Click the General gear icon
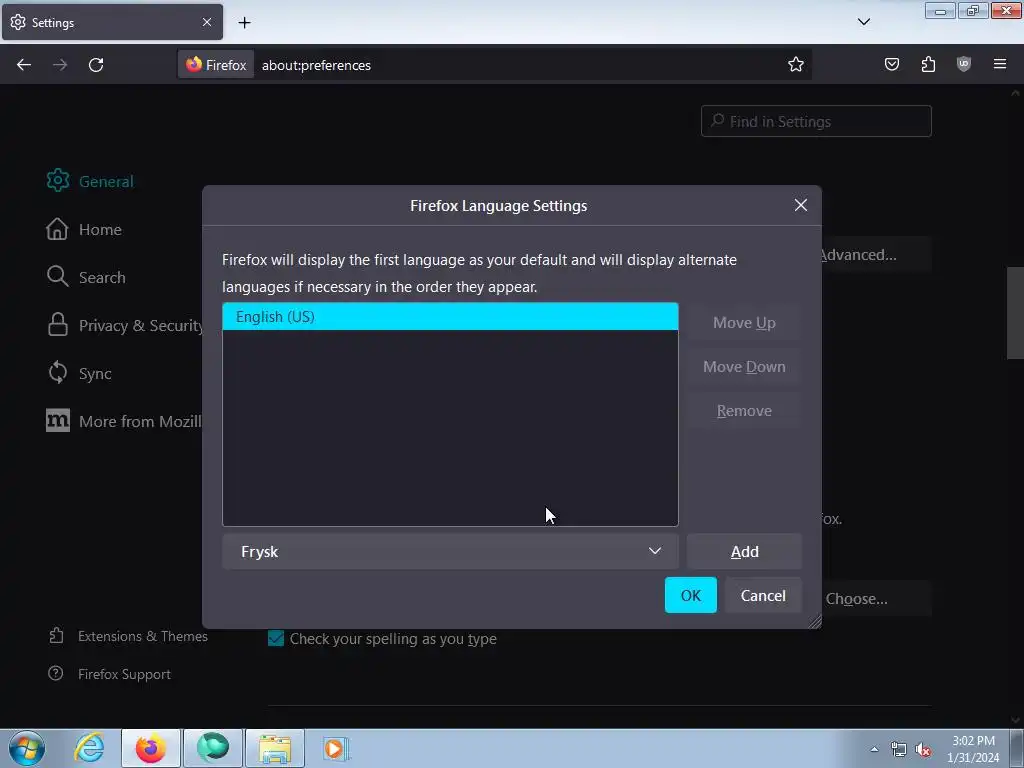1024x768 pixels. coord(57,180)
